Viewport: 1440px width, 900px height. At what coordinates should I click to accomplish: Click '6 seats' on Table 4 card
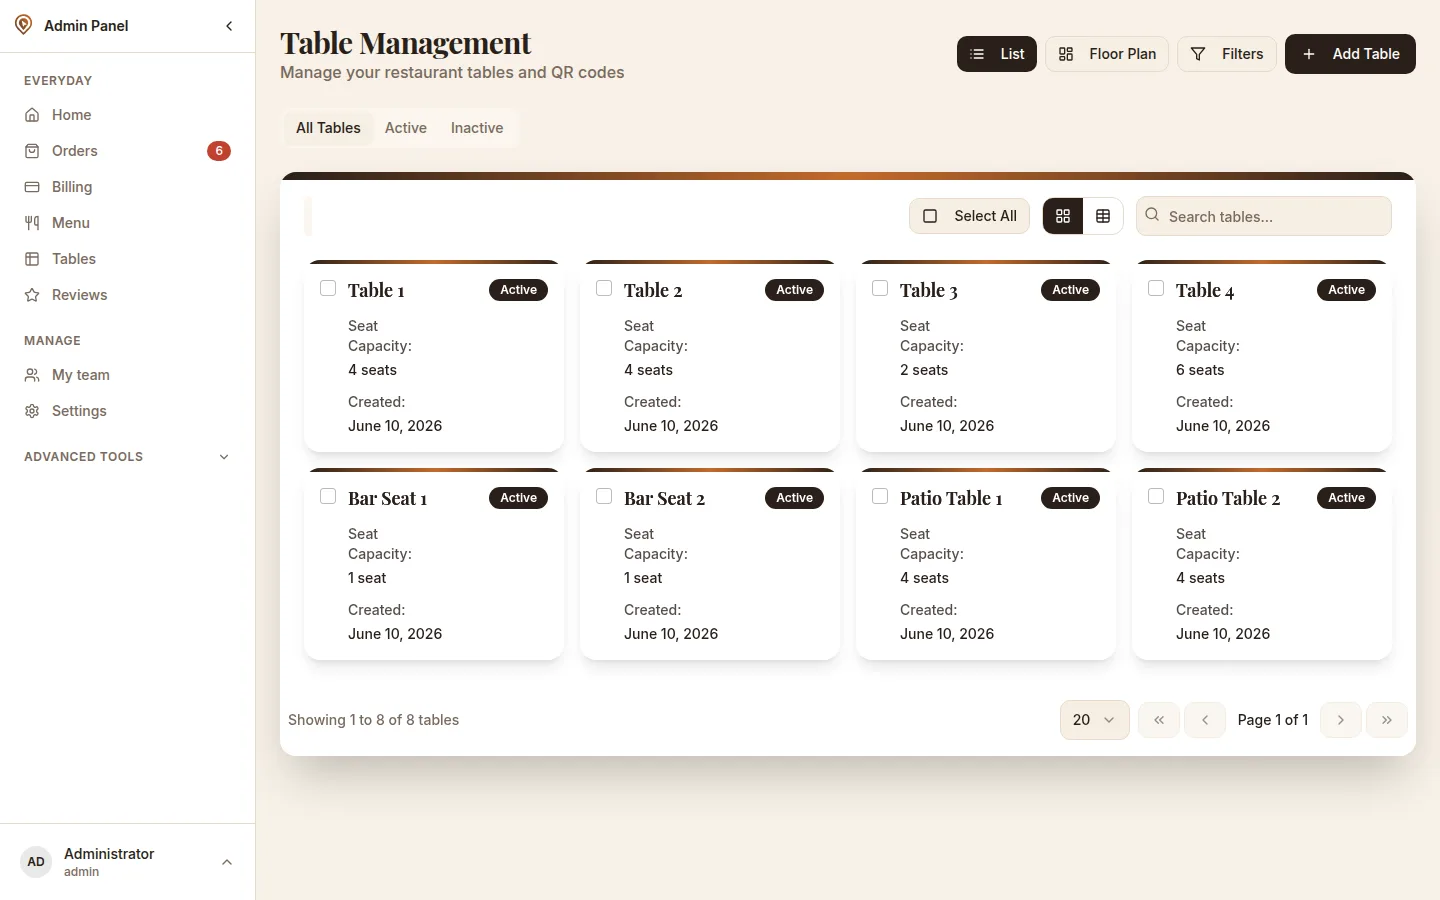pyautogui.click(x=1200, y=370)
